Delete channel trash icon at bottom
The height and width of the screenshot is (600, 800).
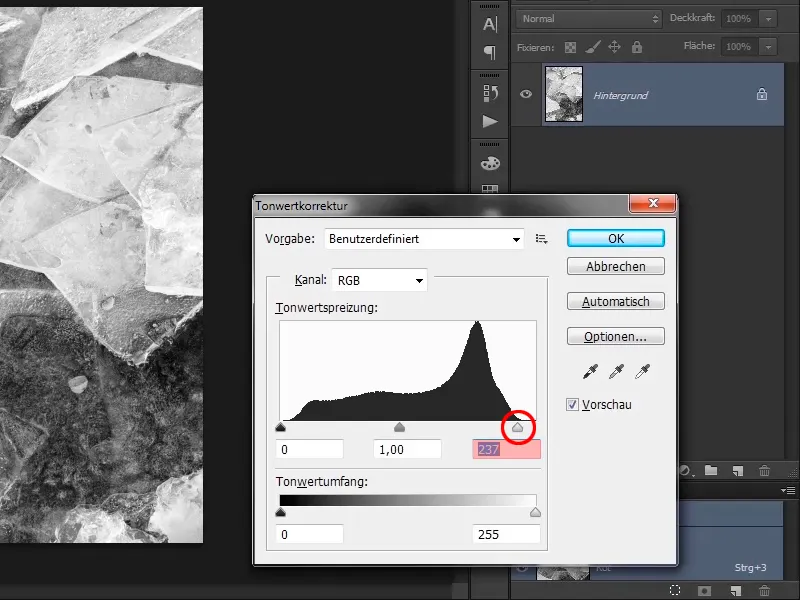click(x=764, y=590)
